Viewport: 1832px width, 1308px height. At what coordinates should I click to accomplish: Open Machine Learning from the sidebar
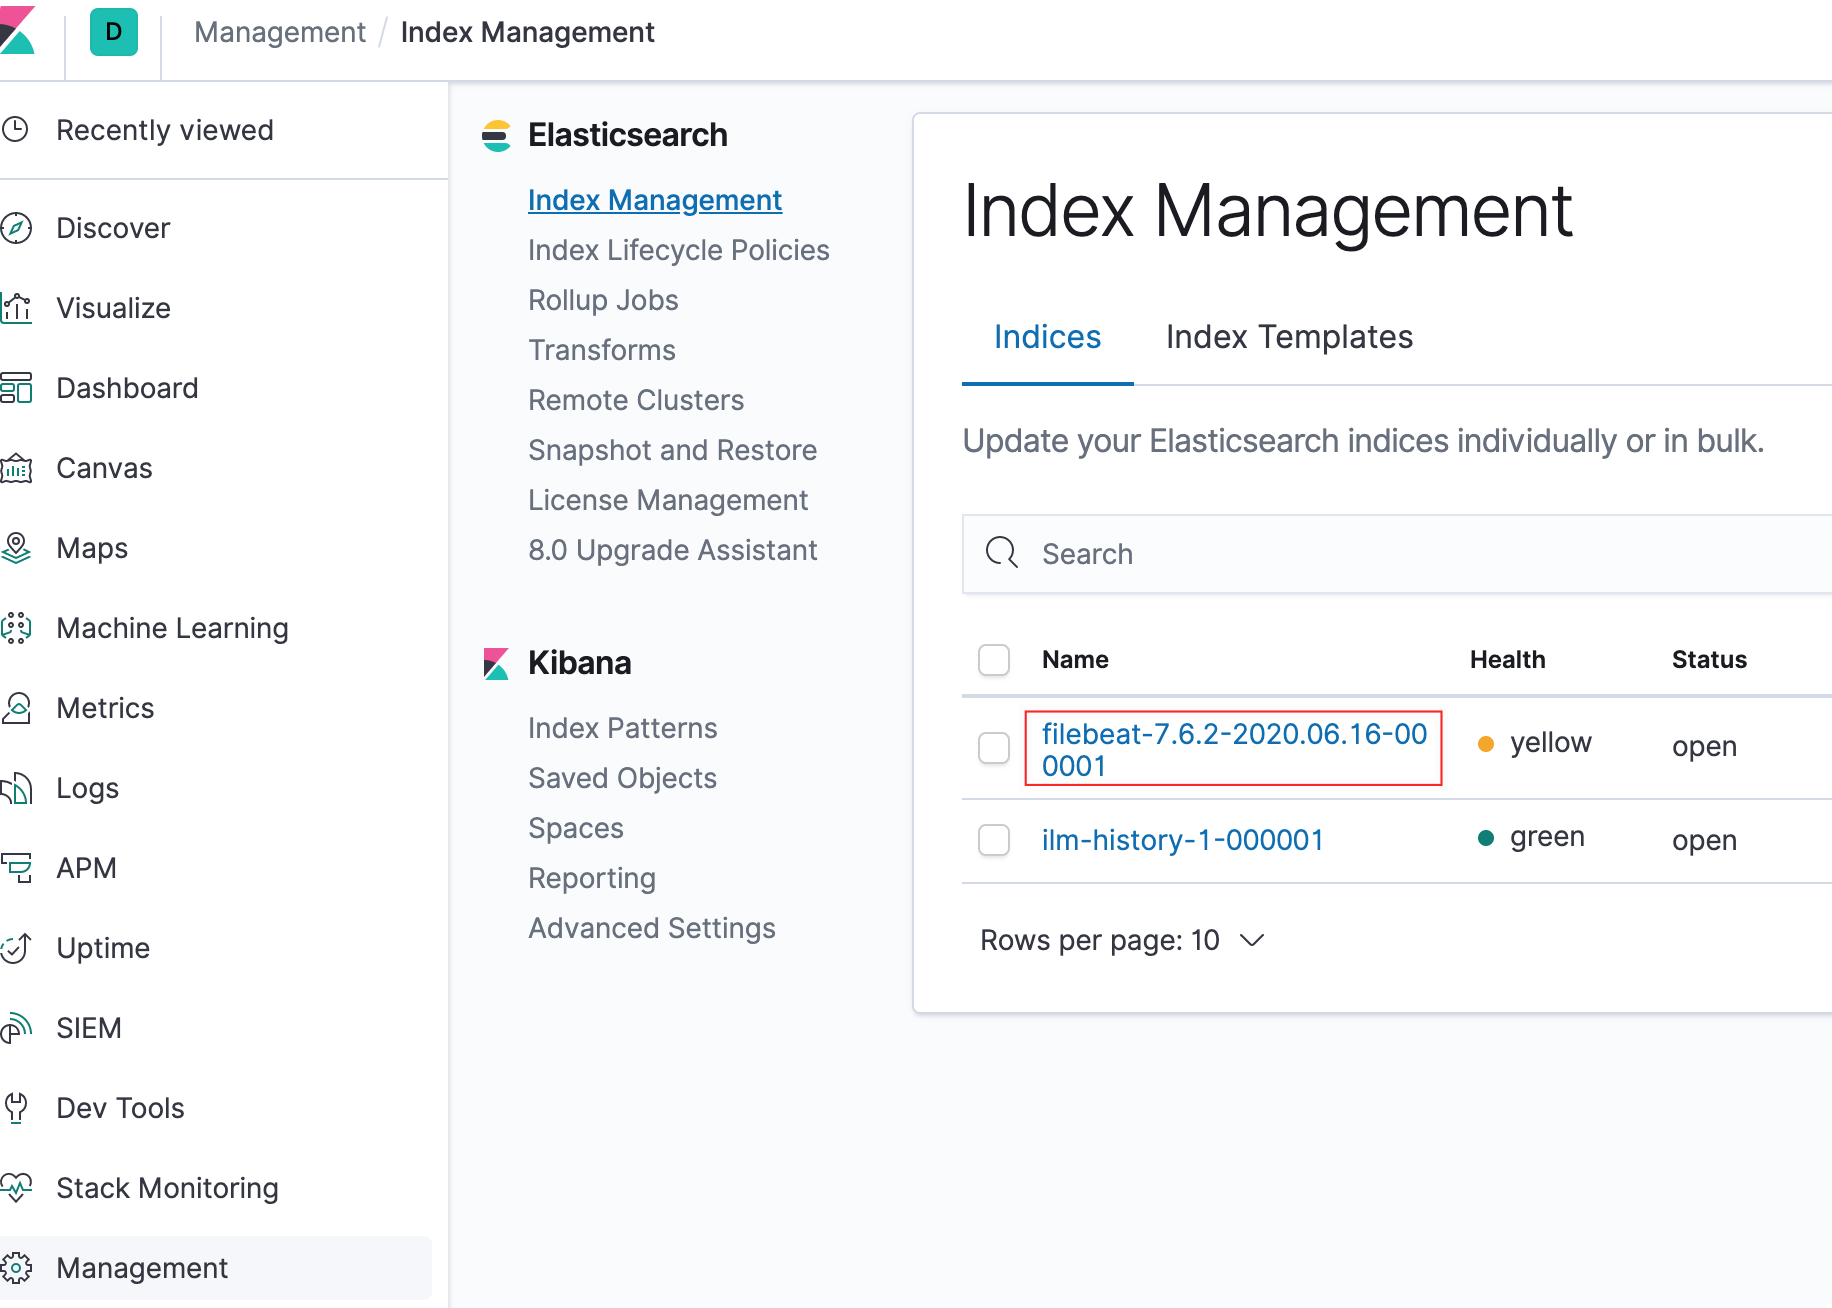pyautogui.click(x=172, y=628)
